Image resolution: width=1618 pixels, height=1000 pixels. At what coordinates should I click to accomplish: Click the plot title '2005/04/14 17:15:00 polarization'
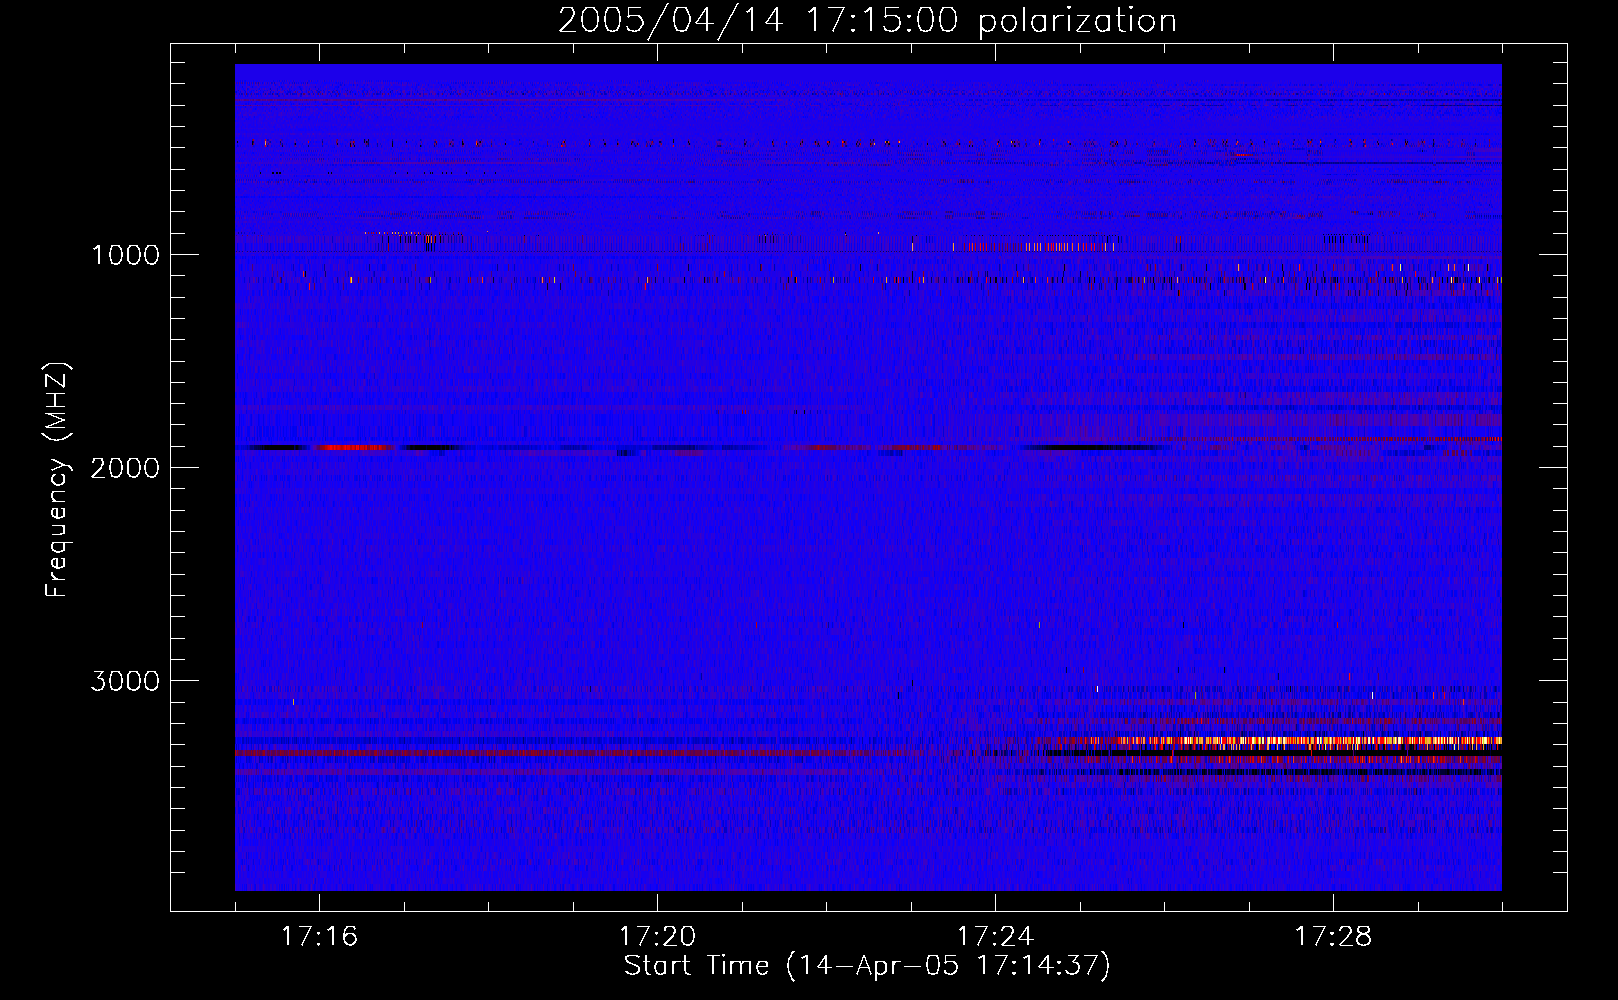(867, 21)
